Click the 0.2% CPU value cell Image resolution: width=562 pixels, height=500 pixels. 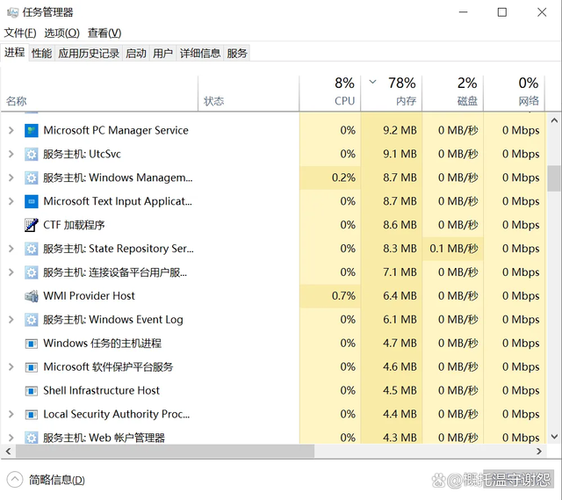pyautogui.click(x=330, y=178)
